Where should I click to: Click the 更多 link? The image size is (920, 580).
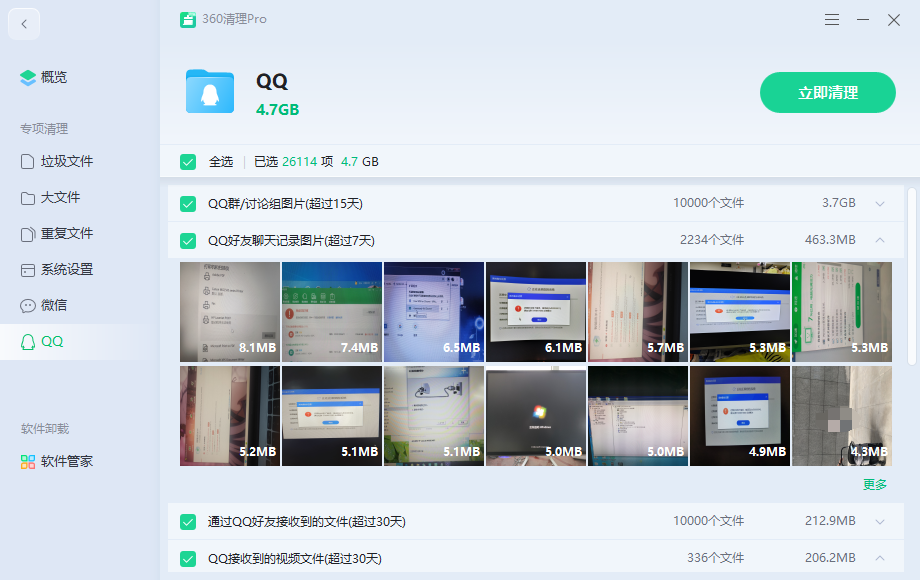click(875, 484)
